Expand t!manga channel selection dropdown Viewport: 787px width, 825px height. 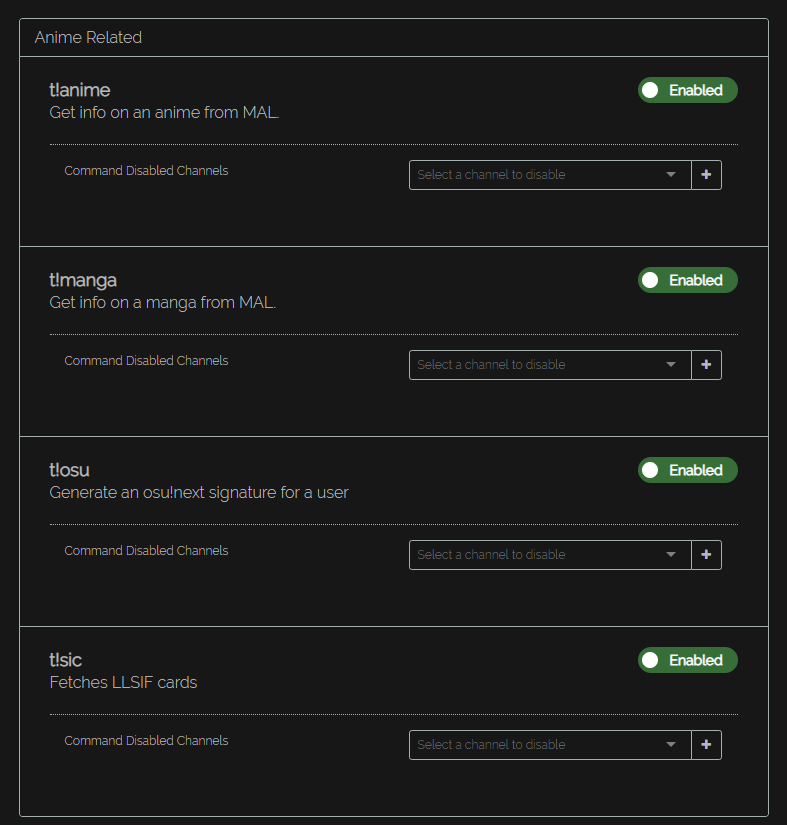[549, 365]
